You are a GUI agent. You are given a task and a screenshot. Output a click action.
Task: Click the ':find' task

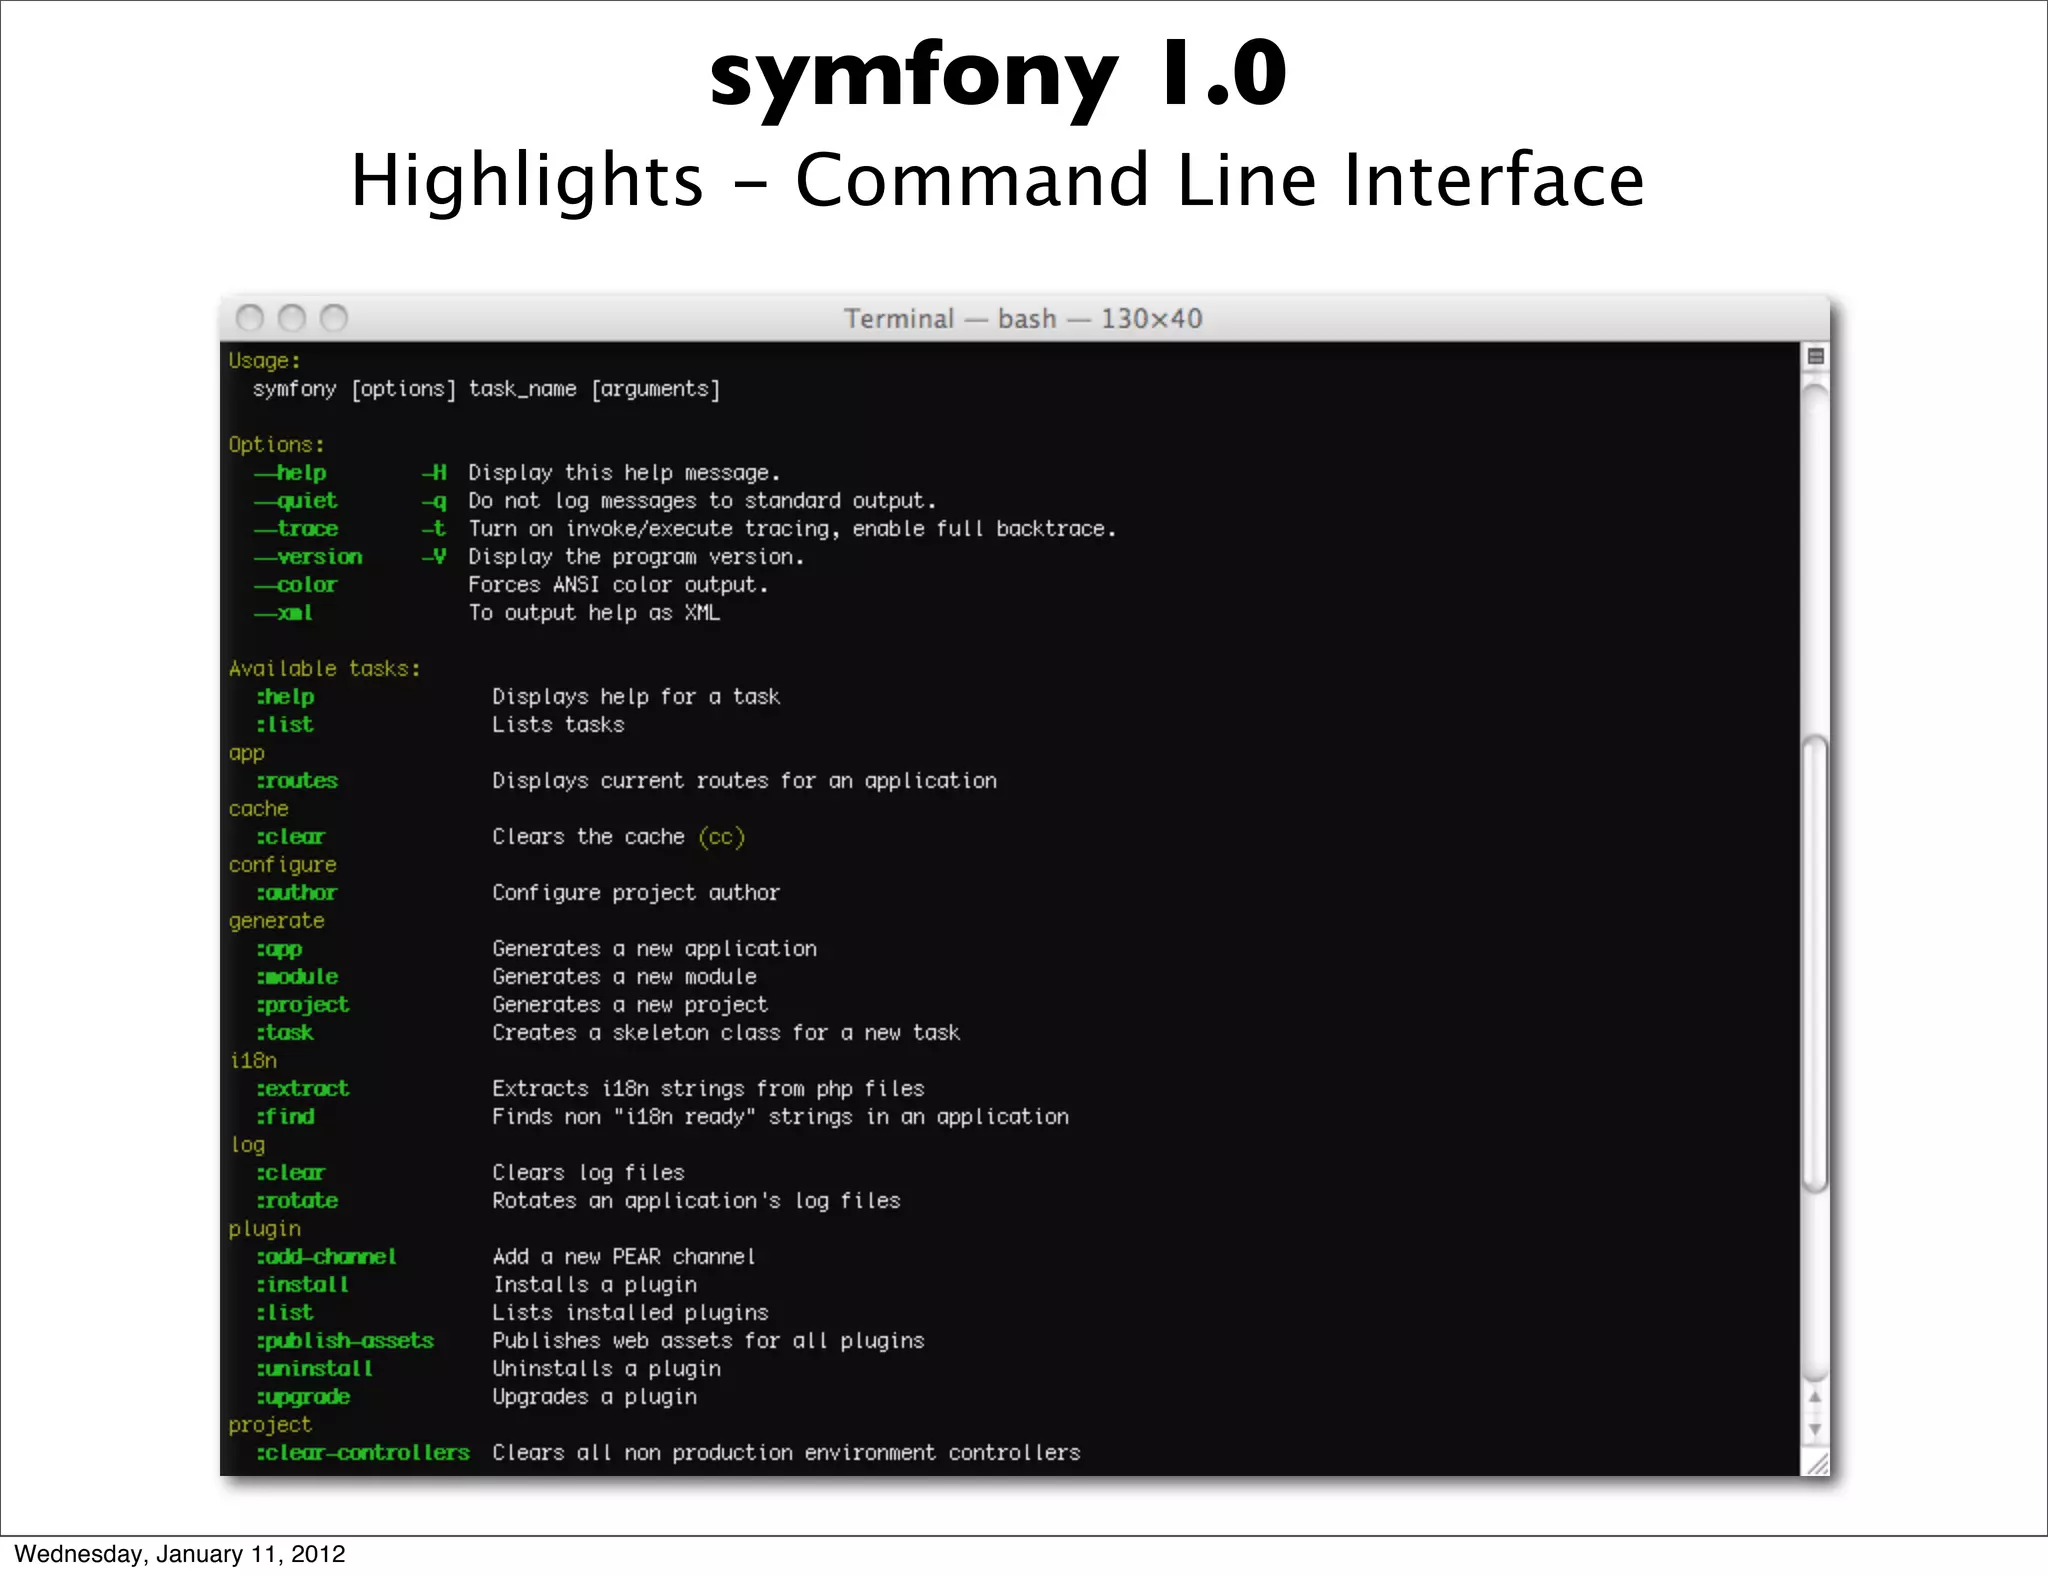tap(285, 1117)
